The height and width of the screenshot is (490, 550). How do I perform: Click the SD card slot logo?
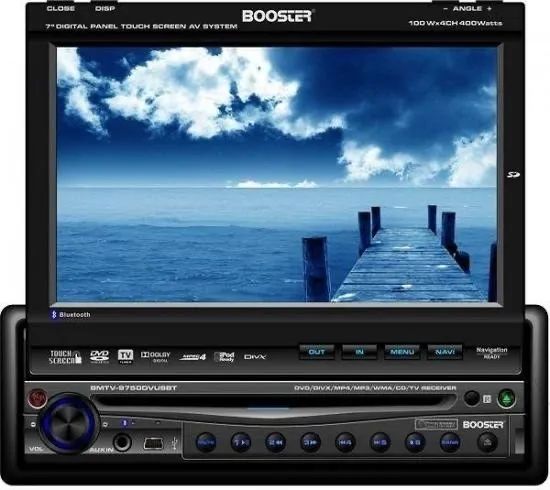[513, 175]
